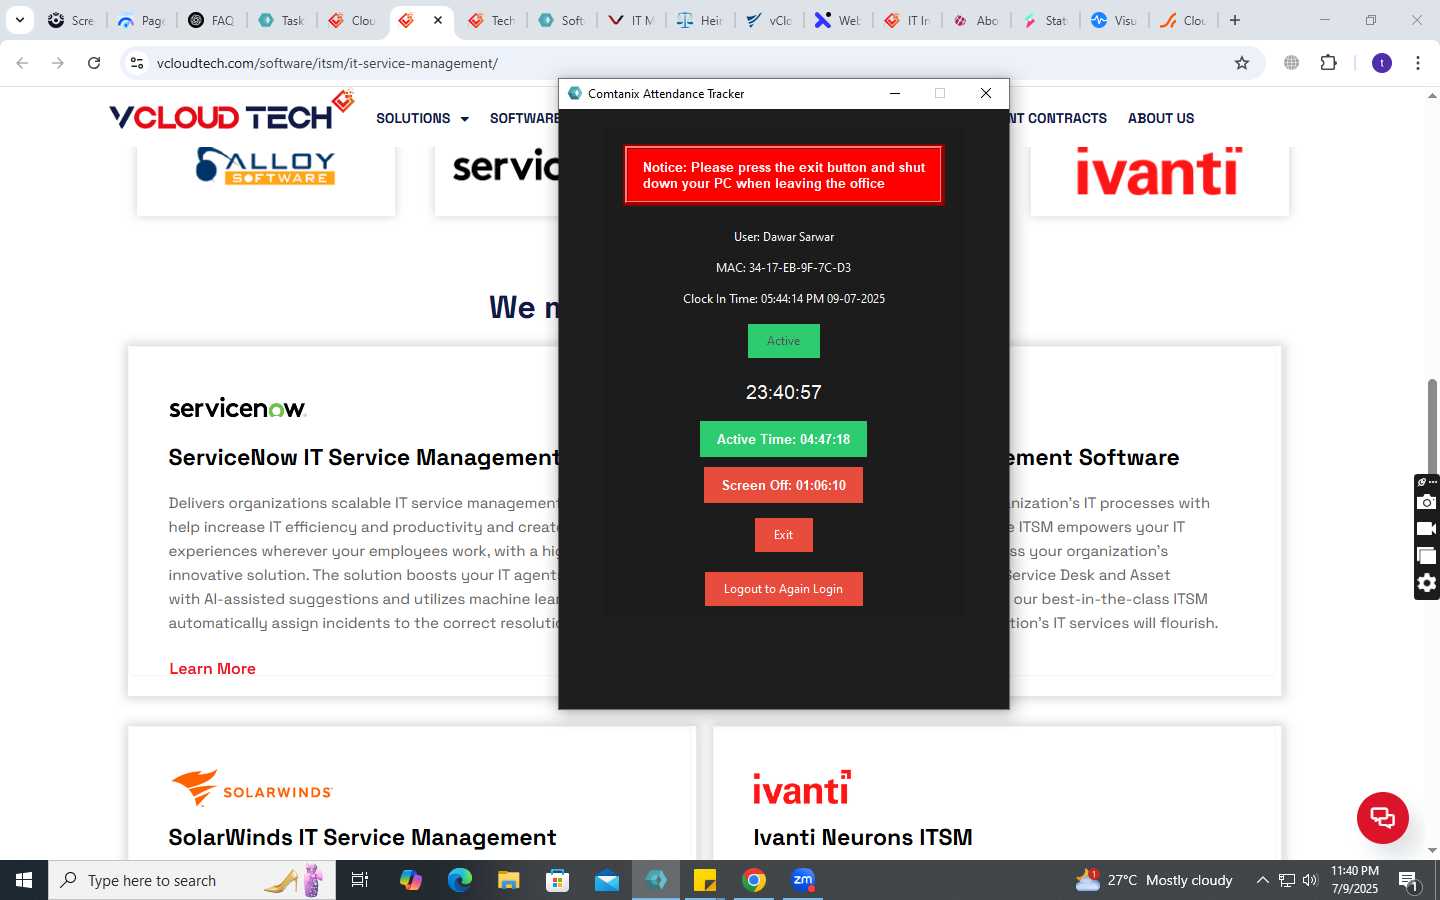
Task: Click the video record icon in side toolbar
Action: pos(1427,529)
